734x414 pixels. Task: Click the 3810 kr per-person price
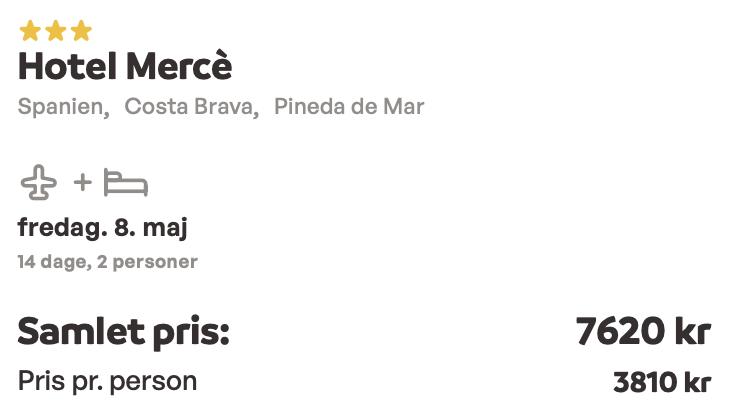tap(662, 382)
